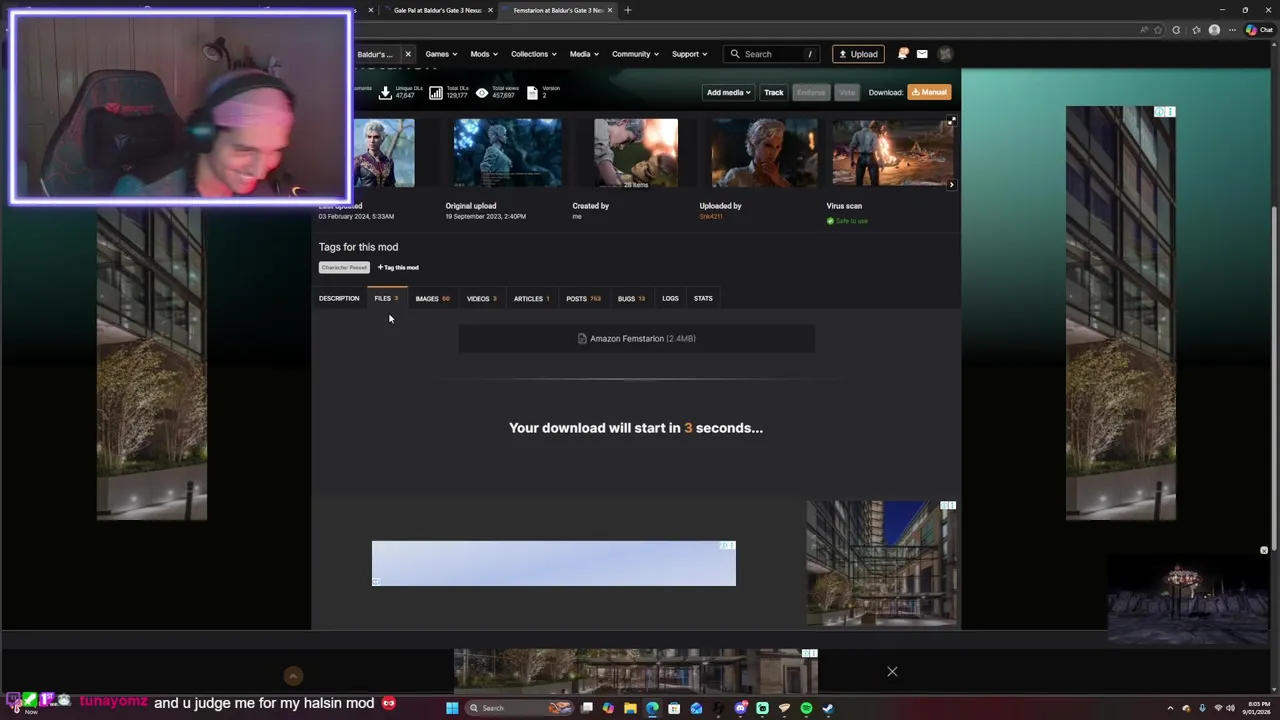
Task: Expand the Collections menu
Action: point(533,54)
